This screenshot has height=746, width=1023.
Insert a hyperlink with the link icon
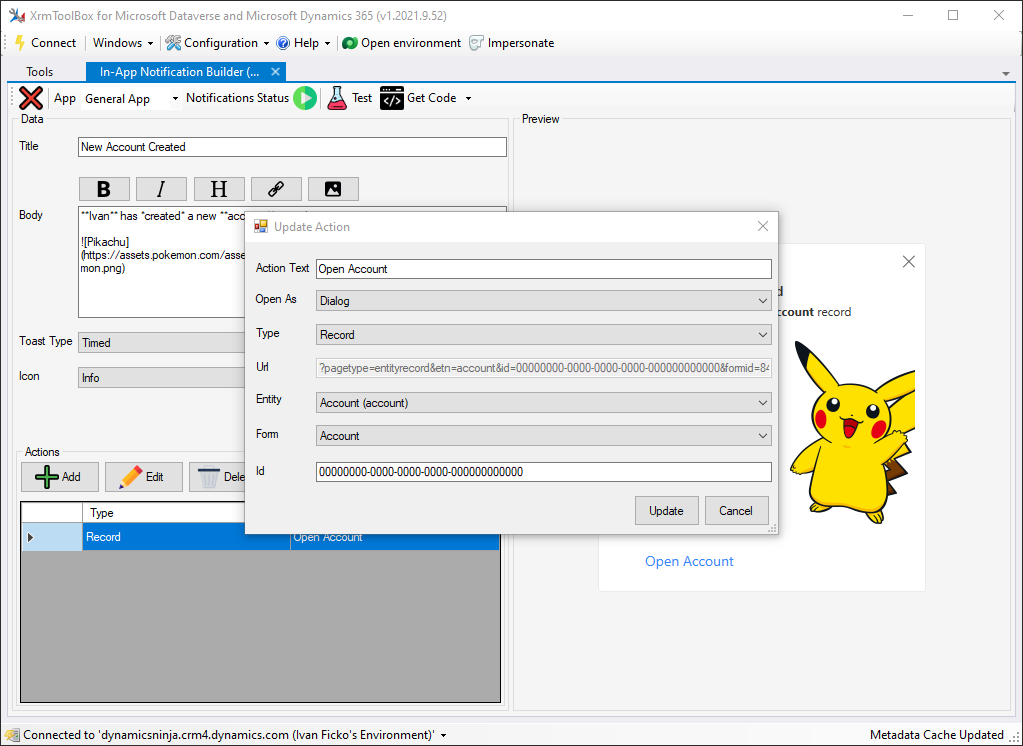coord(276,189)
